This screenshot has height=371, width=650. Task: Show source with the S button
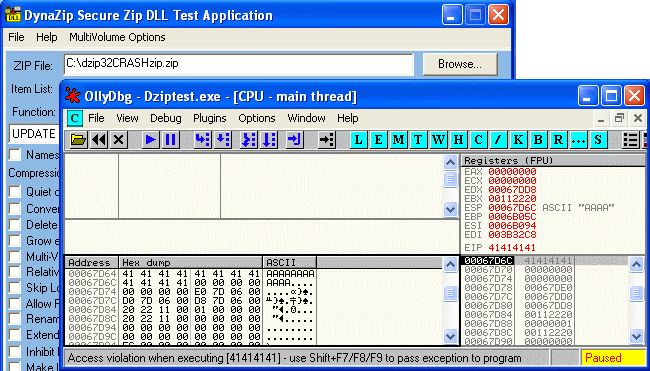[x=598, y=140]
